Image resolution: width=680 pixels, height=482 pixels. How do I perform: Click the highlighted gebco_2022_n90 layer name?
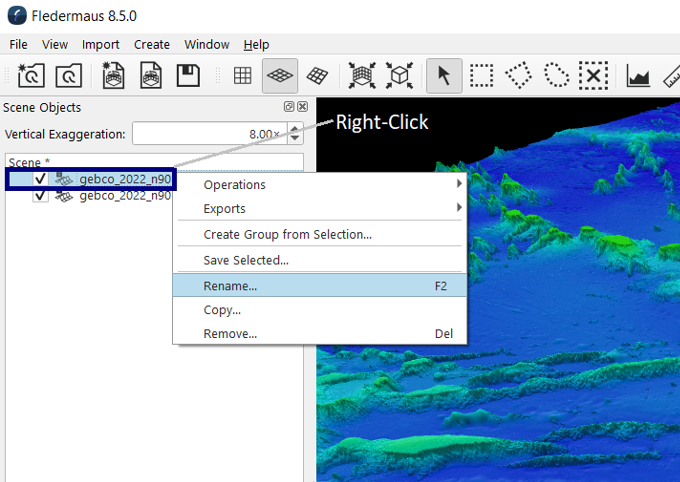125,179
